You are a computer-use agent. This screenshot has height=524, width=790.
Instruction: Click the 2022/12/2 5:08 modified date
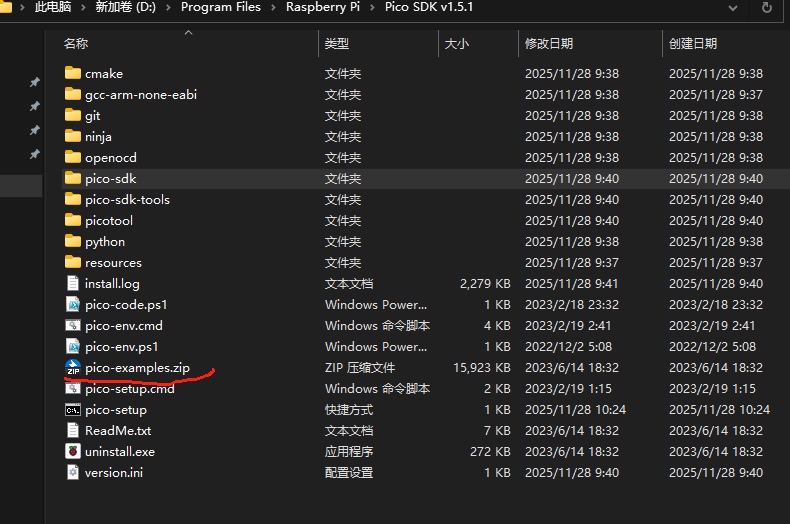568,347
